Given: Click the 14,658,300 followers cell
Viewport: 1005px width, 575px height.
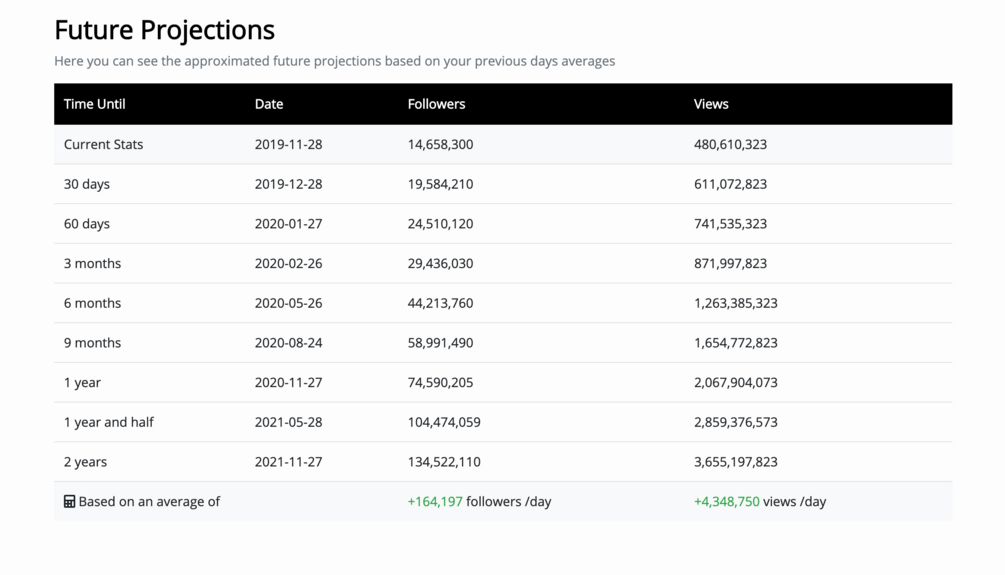Looking at the screenshot, I should point(440,144).
